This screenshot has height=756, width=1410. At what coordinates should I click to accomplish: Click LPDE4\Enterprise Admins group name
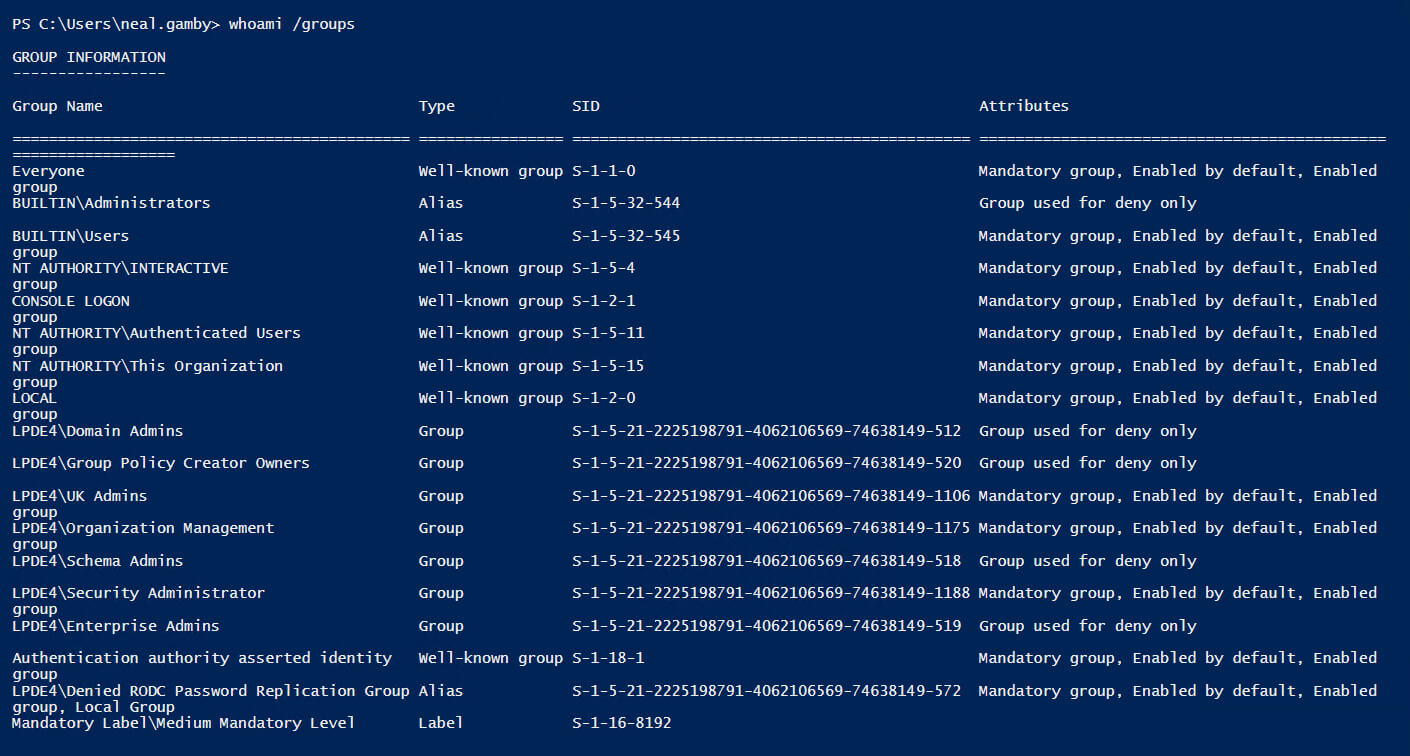(116, 626)
